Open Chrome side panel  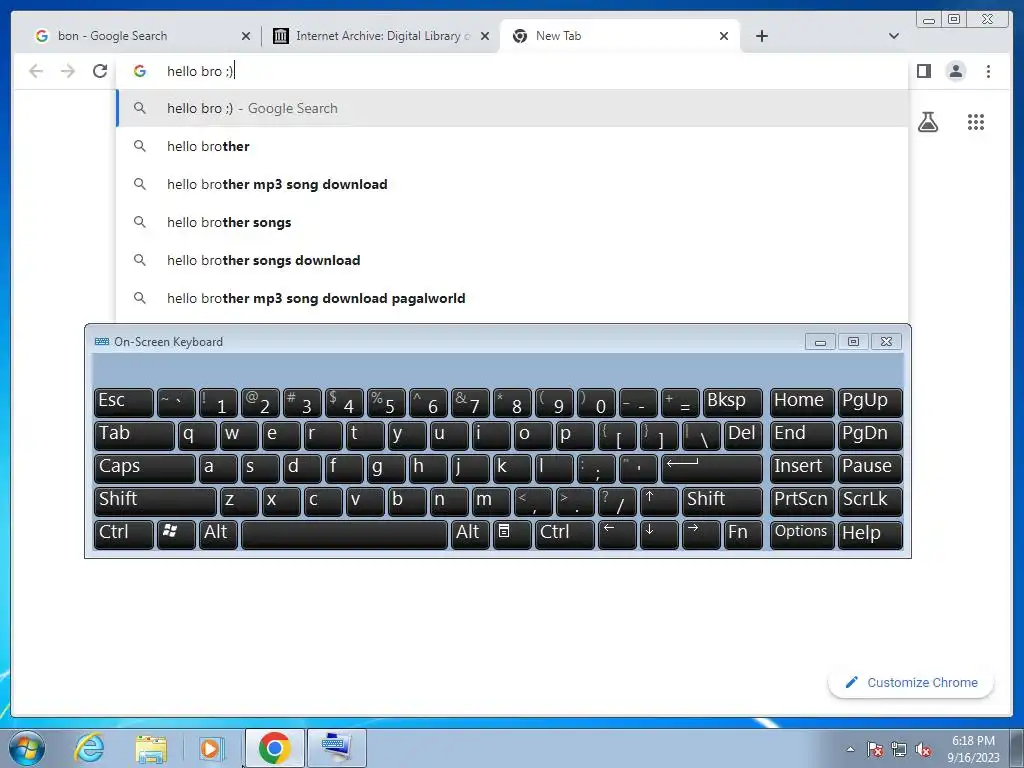(923, 71)
